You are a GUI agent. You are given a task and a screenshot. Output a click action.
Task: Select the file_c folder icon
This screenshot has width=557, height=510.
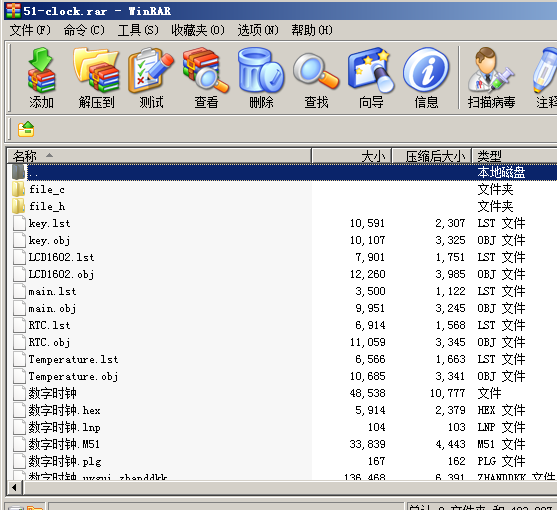click(18, 189)
